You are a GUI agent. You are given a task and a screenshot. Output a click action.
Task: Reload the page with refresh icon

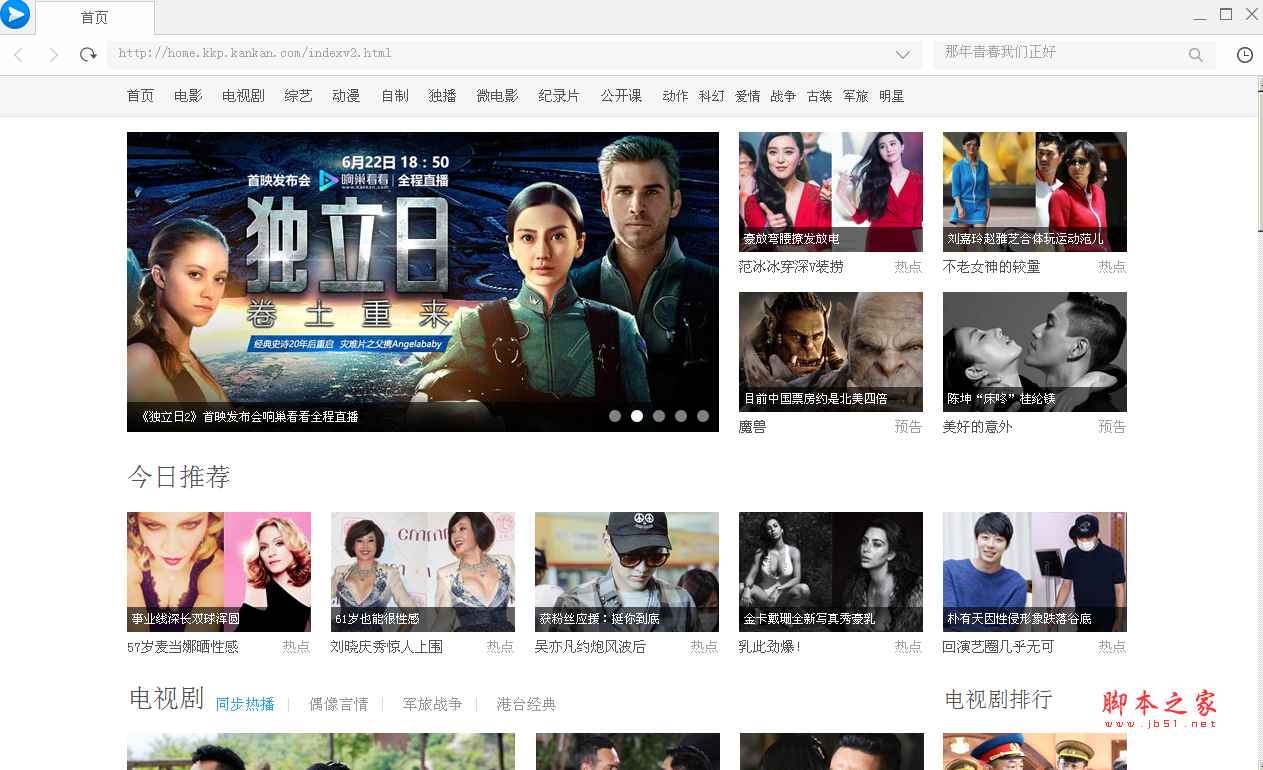pyautogui.click(x=89, y=55)
